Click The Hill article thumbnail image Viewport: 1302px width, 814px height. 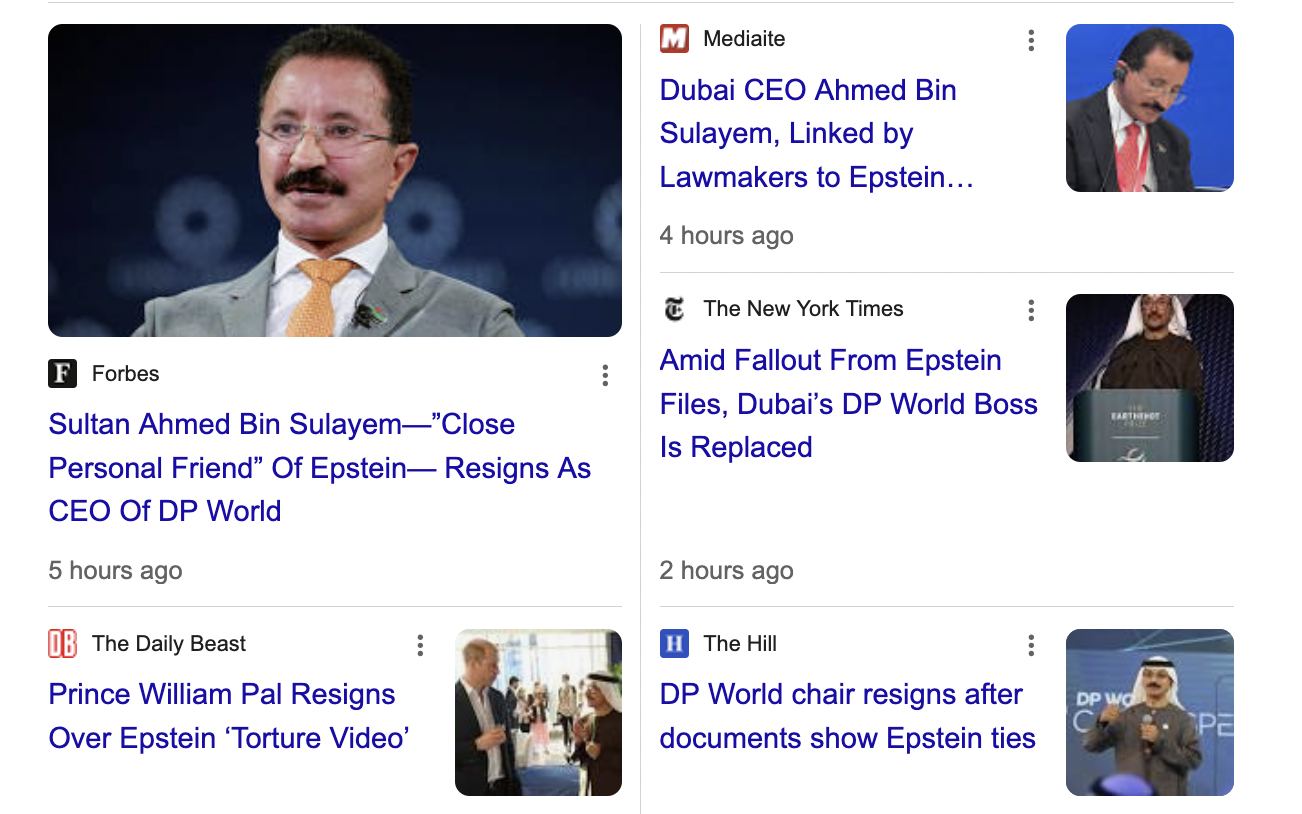tap(1149, 712)
